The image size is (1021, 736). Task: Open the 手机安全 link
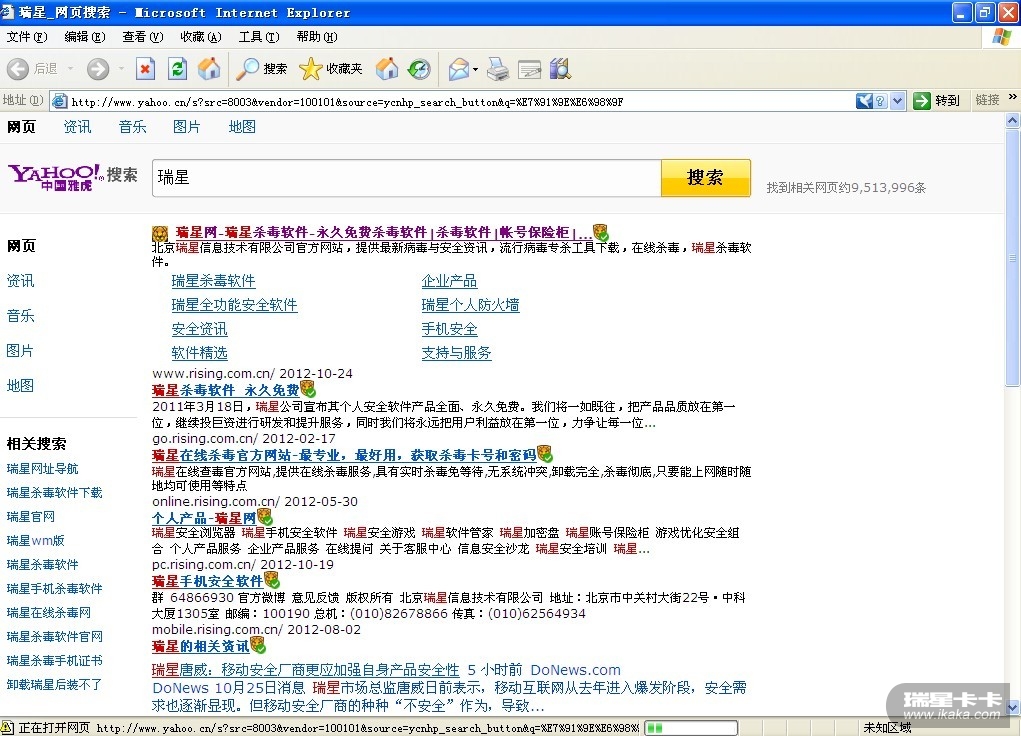[x=449, y=329]
